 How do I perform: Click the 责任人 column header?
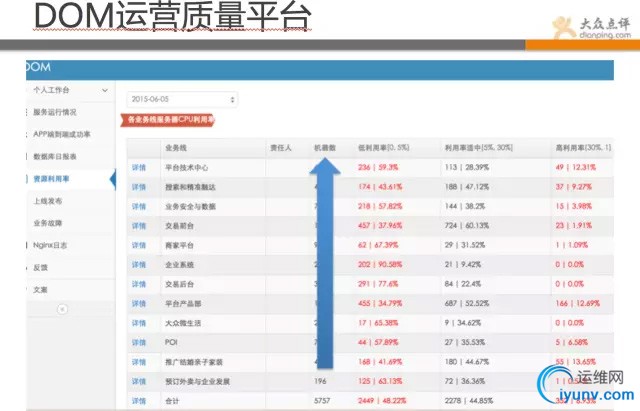point(281,148)
